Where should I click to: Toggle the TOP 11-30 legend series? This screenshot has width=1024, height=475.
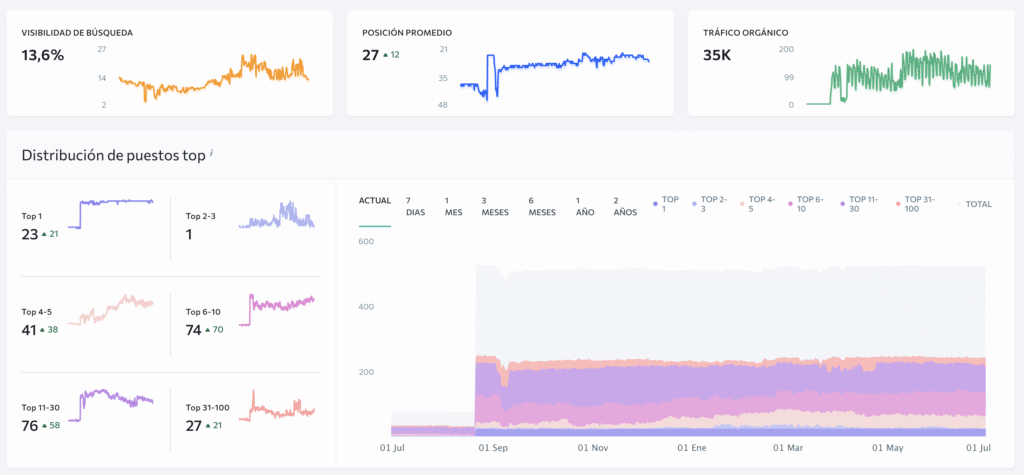(x=856, y=204)
